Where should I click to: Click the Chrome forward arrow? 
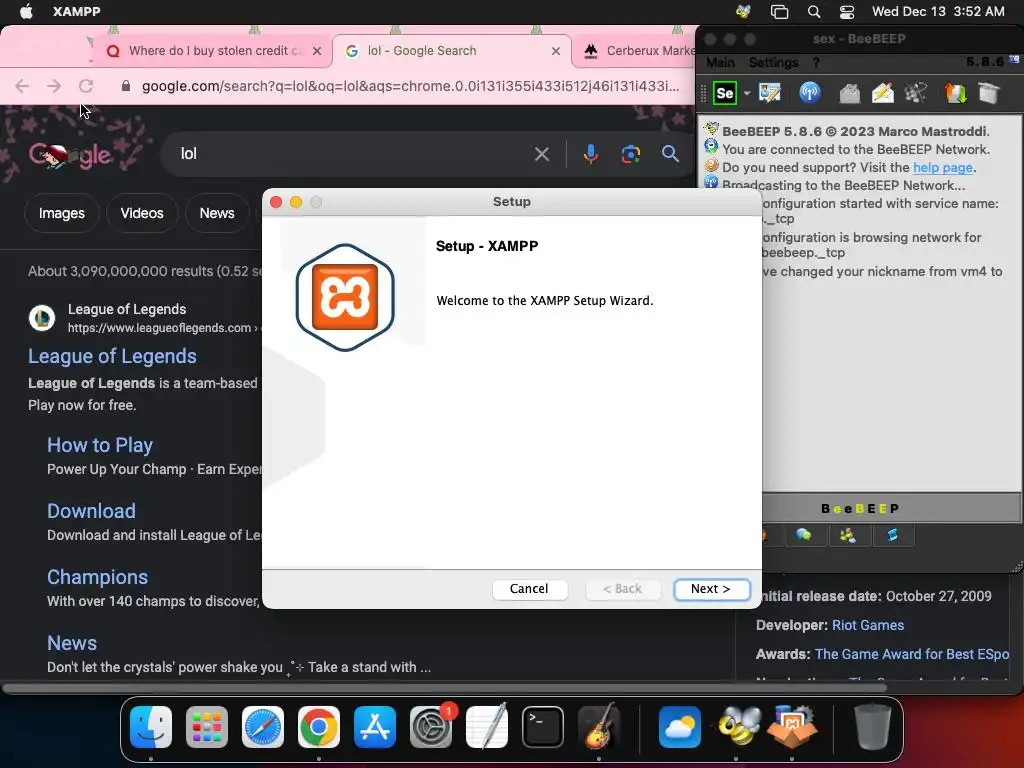54,86
